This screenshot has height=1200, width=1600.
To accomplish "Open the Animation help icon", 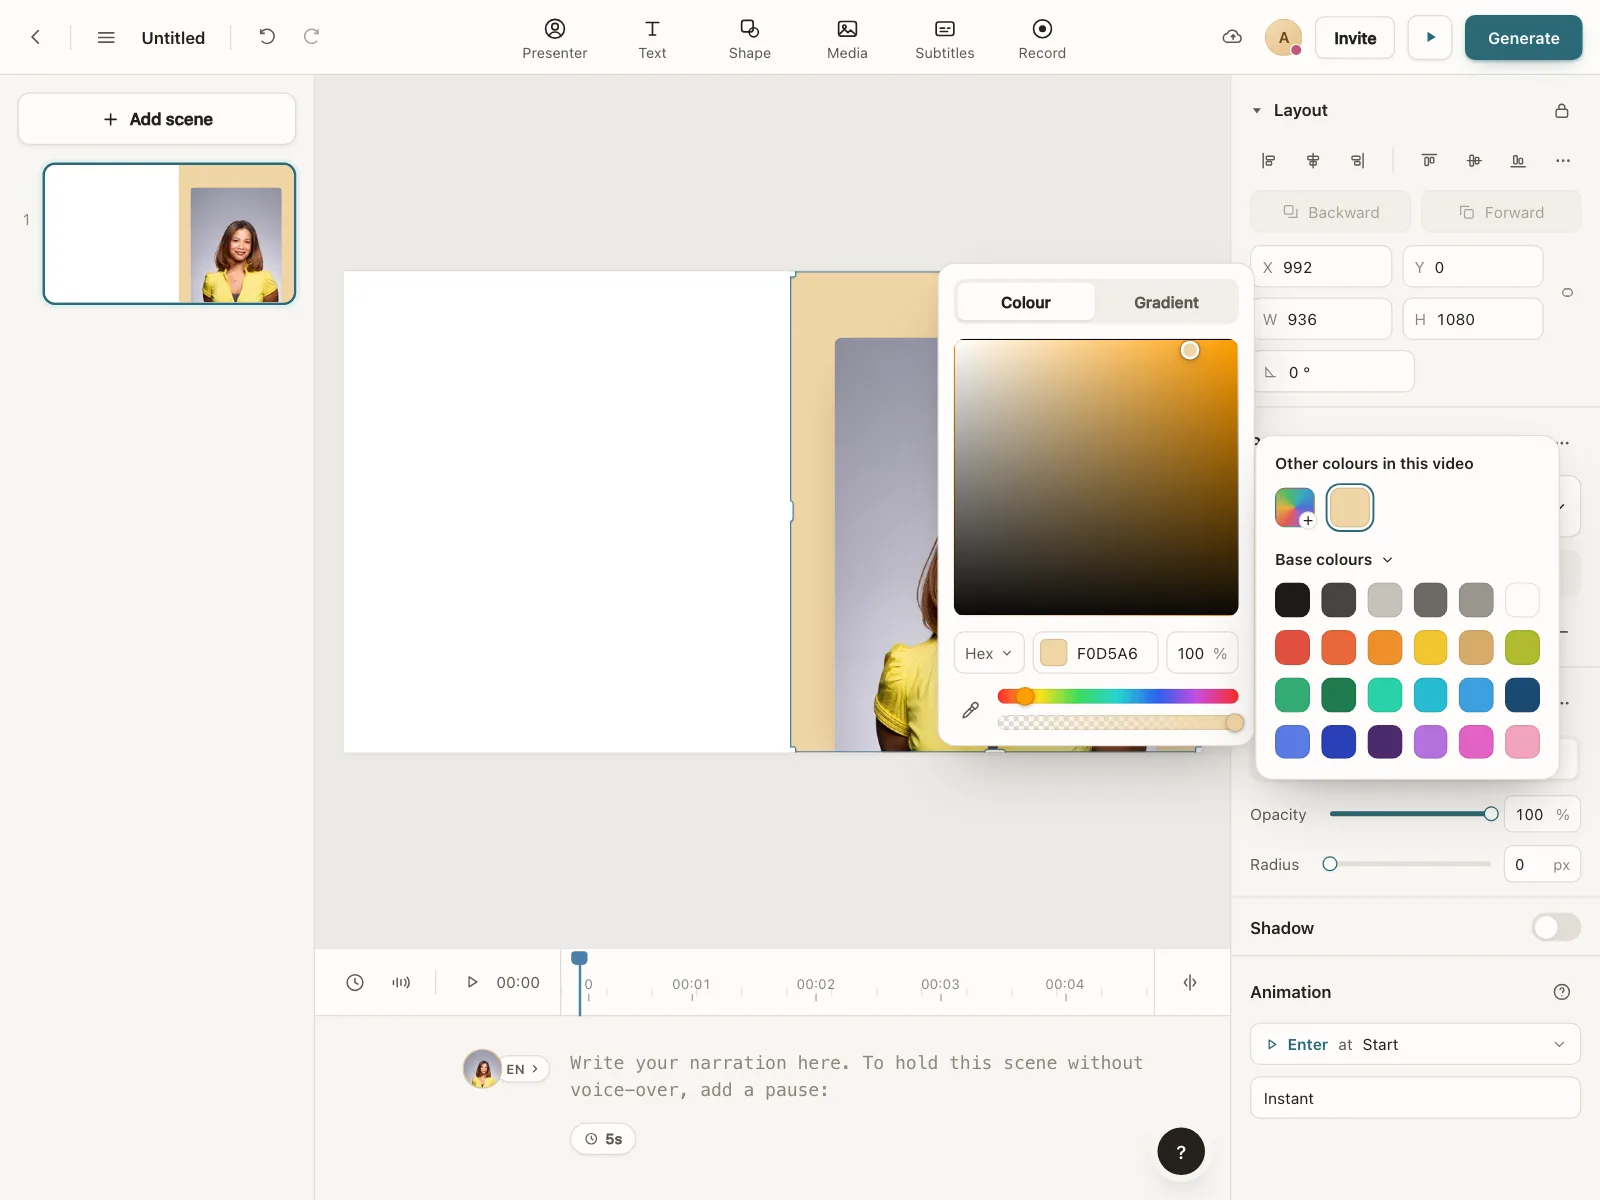I will coord(1562,992).
